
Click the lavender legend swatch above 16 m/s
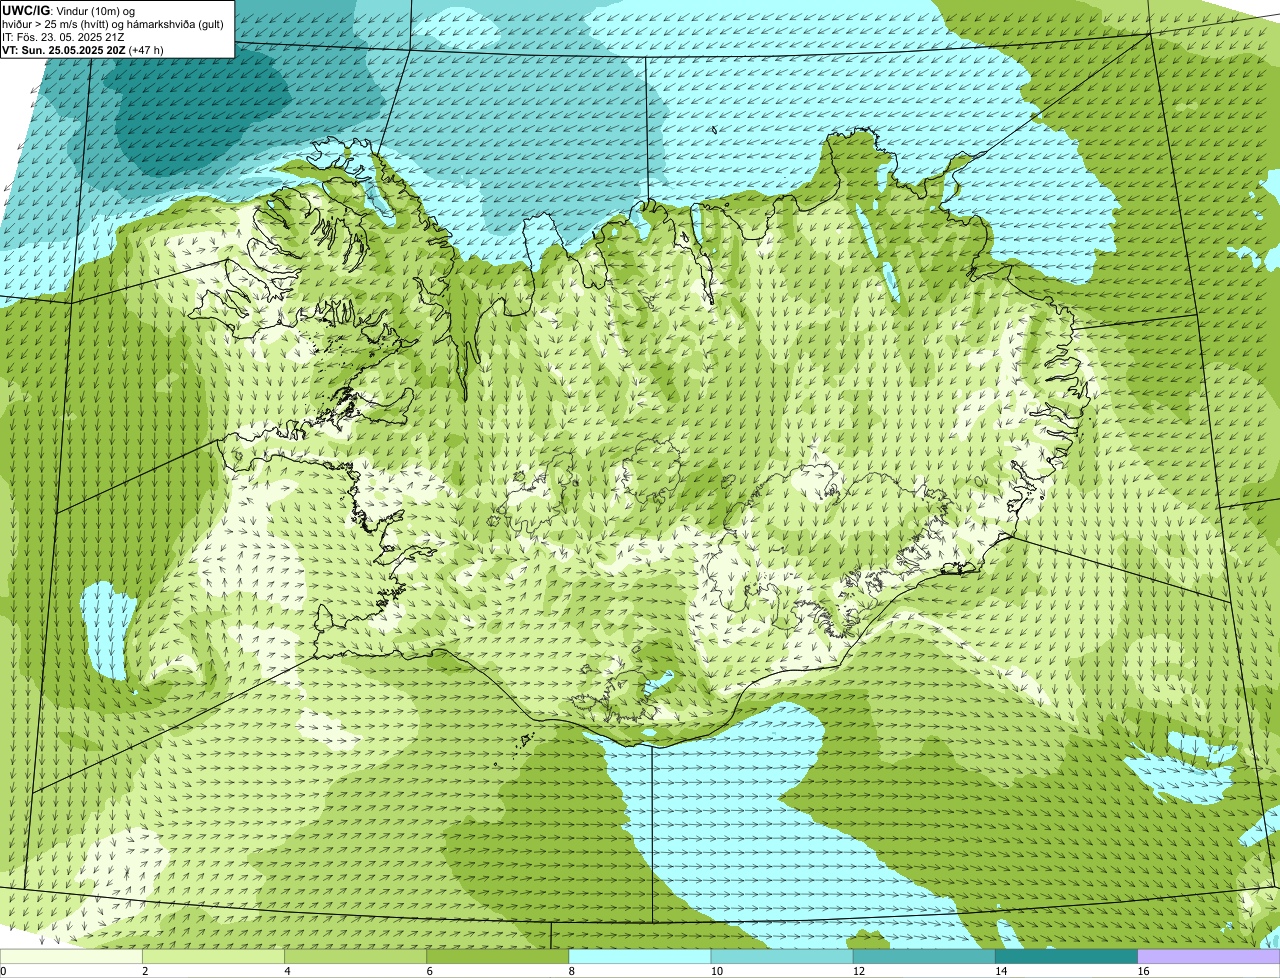coord(1208,956)
